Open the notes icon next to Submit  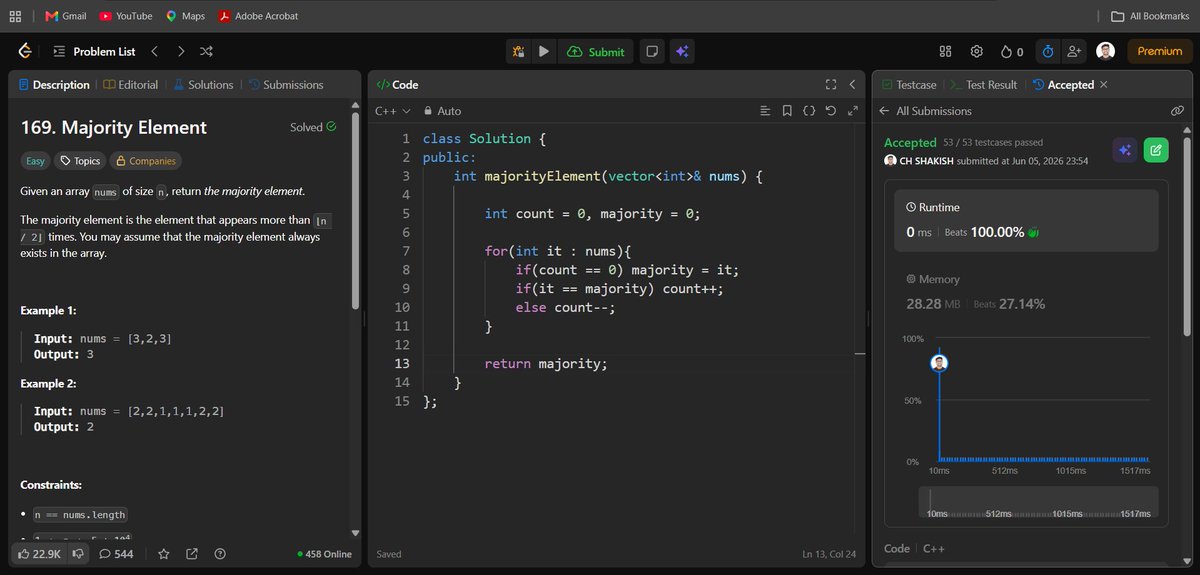[651, 51]
